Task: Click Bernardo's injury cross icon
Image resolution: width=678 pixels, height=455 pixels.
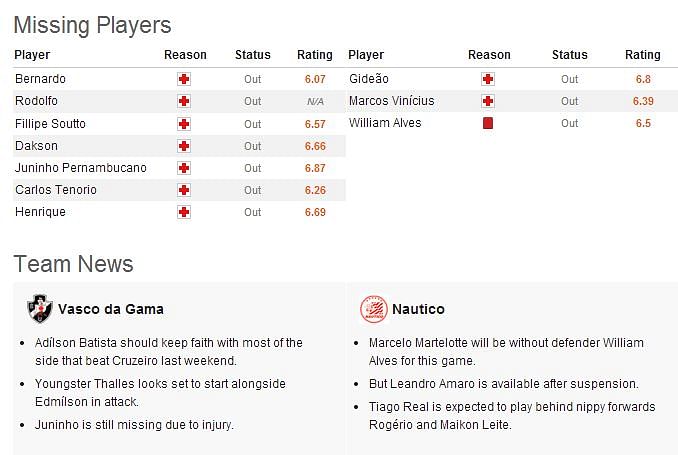Action: [x=184, y=79]
